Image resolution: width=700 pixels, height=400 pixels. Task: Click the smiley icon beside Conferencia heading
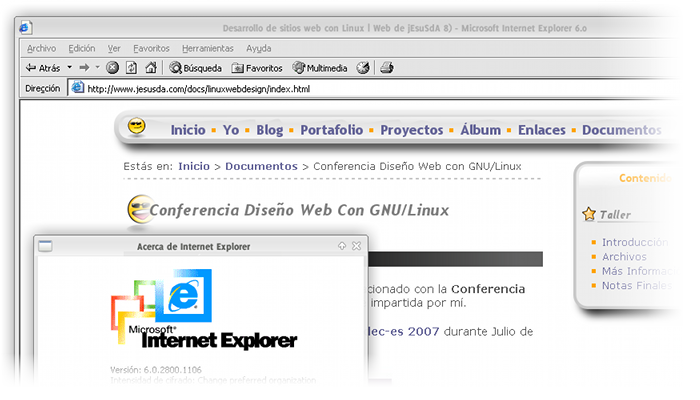(x=140, y=209)
